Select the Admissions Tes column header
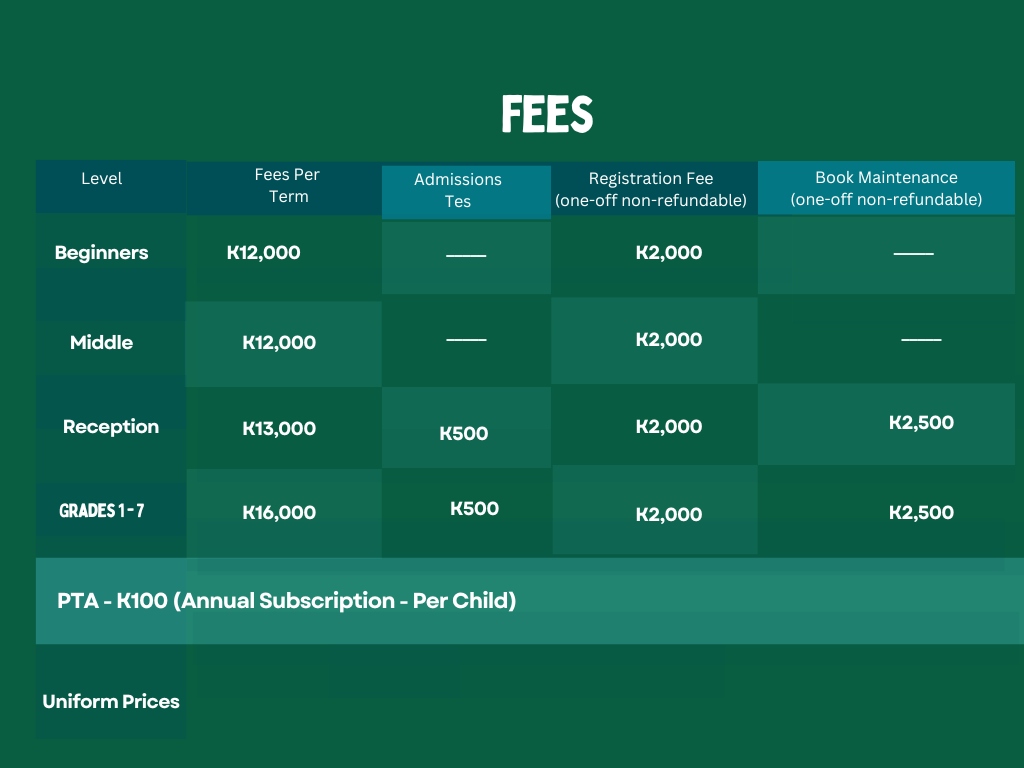This screenshot has height=768, width=1024. click(x=458, y=190)
